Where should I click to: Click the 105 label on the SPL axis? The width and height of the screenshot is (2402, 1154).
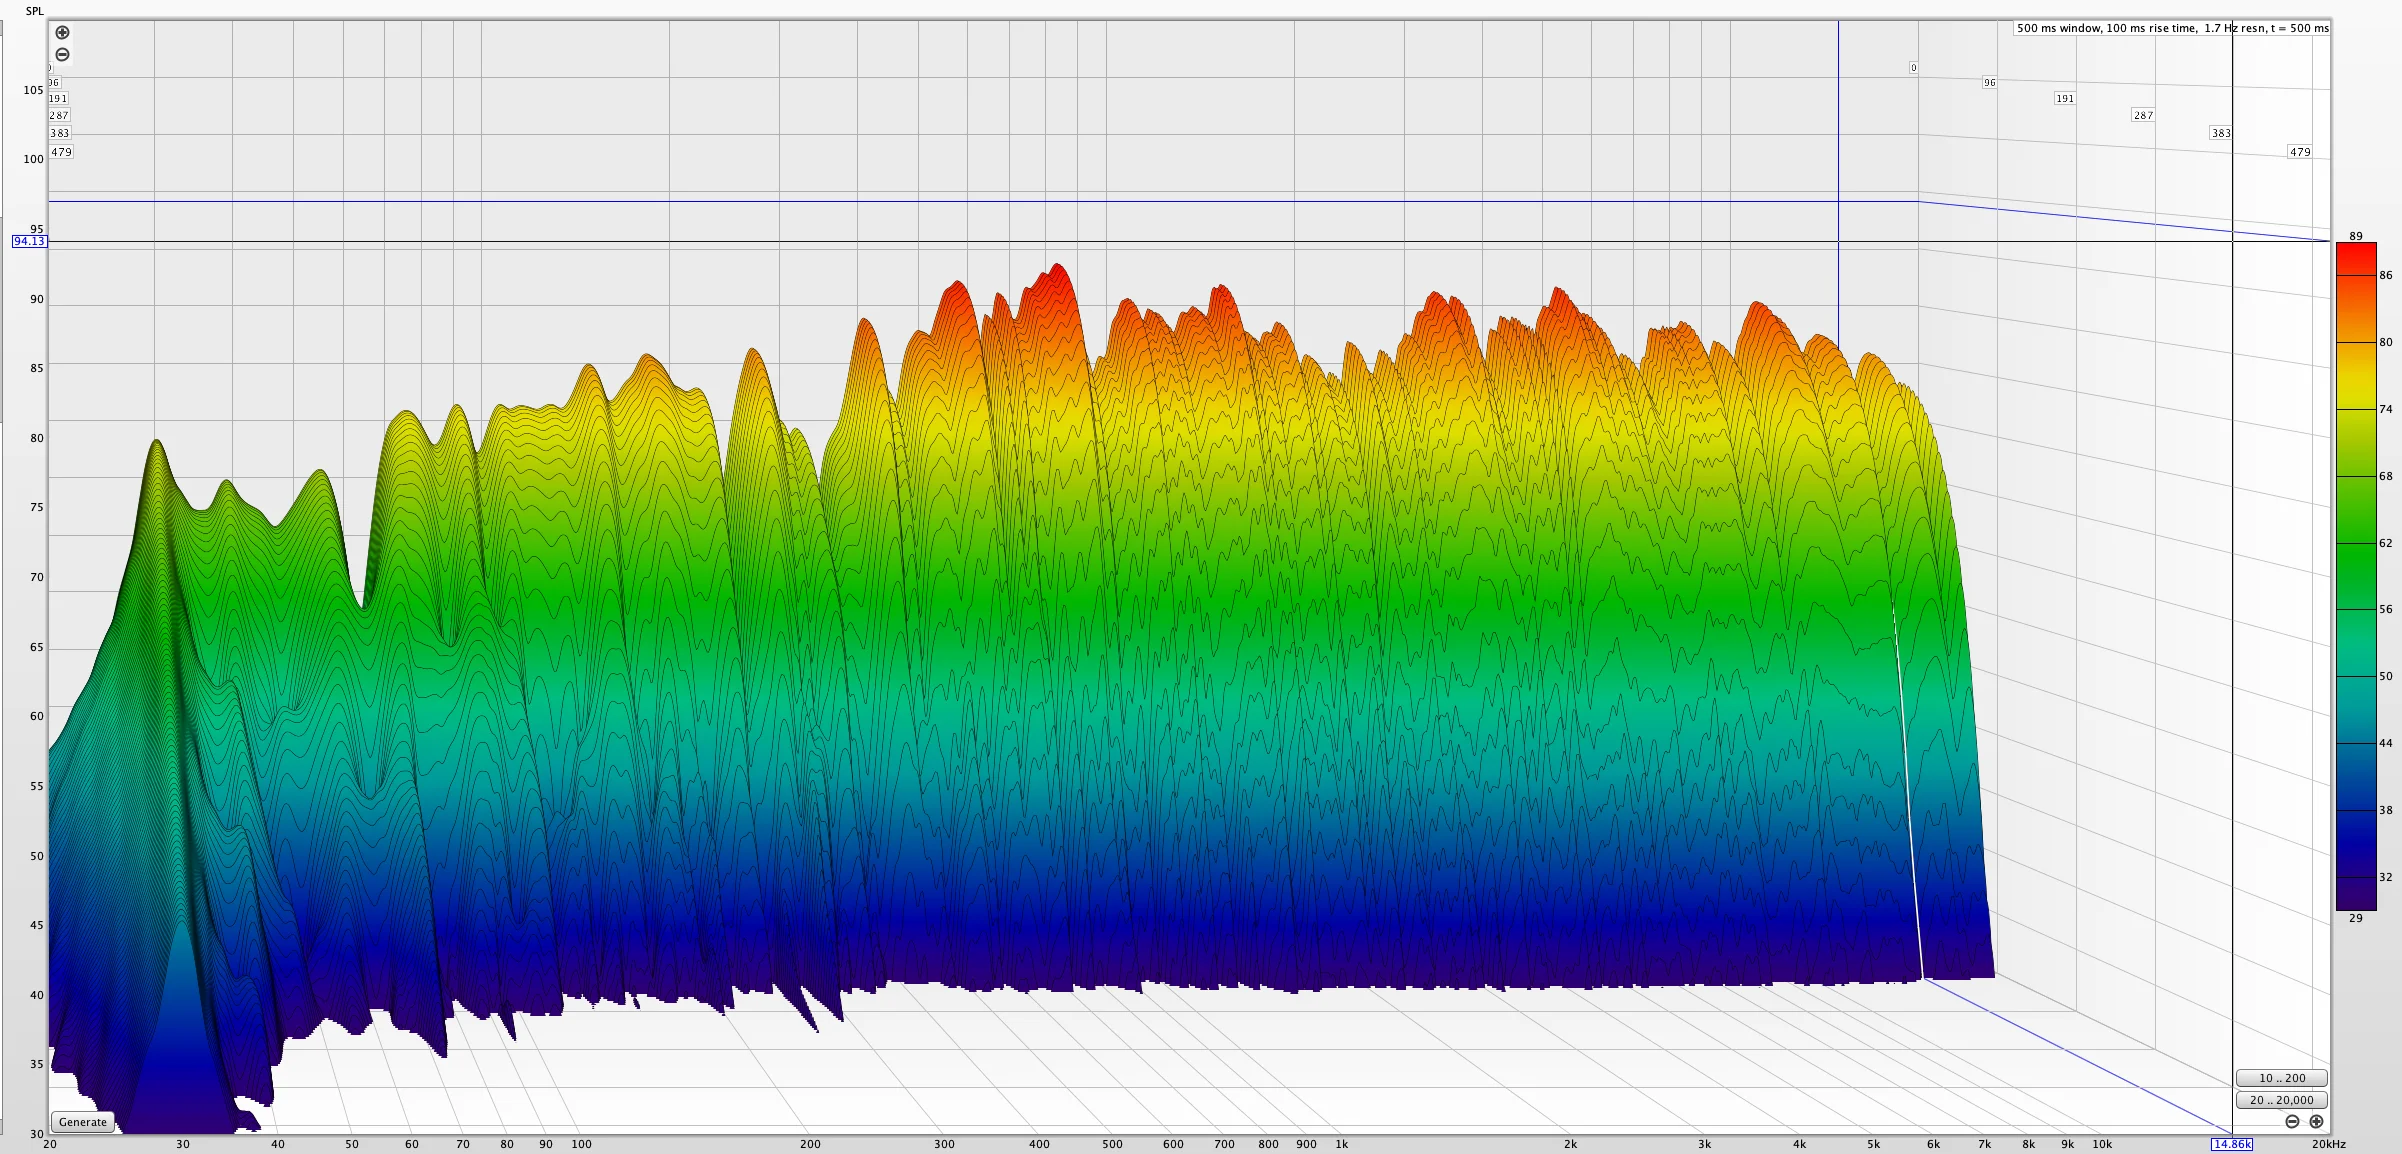click(33, 90)
